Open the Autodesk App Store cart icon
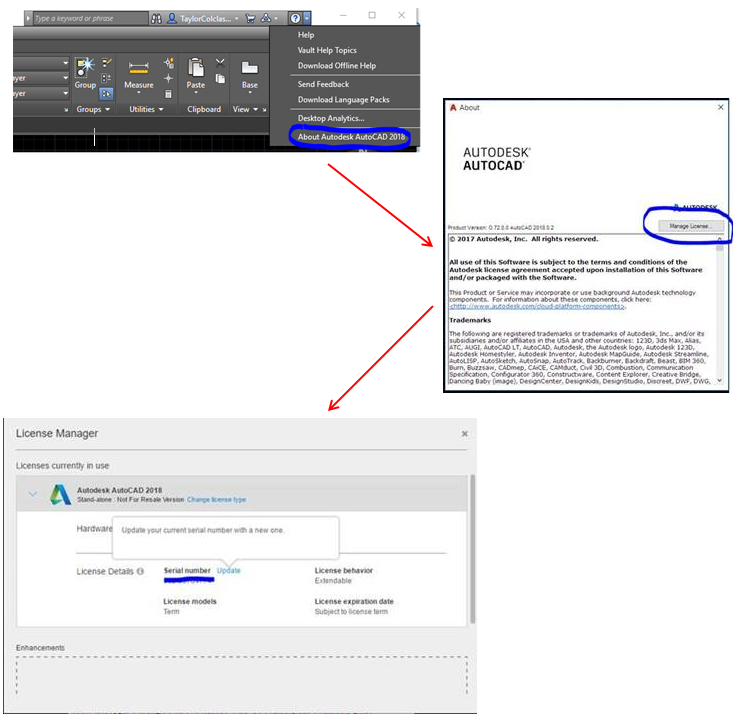 click(250, 18)
